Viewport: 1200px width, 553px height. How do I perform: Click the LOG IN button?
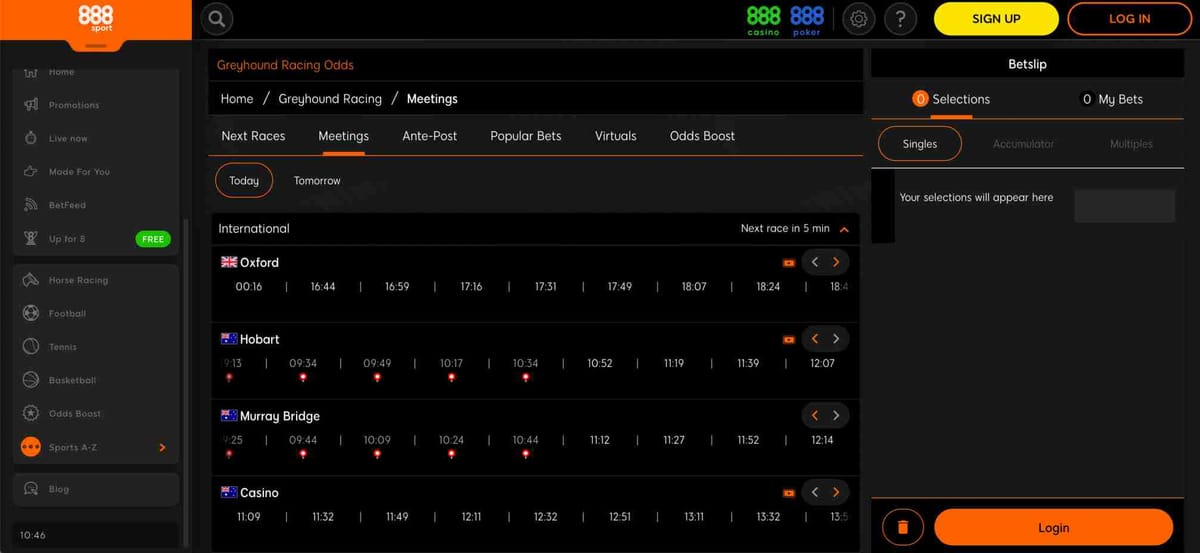[1130, 19]
